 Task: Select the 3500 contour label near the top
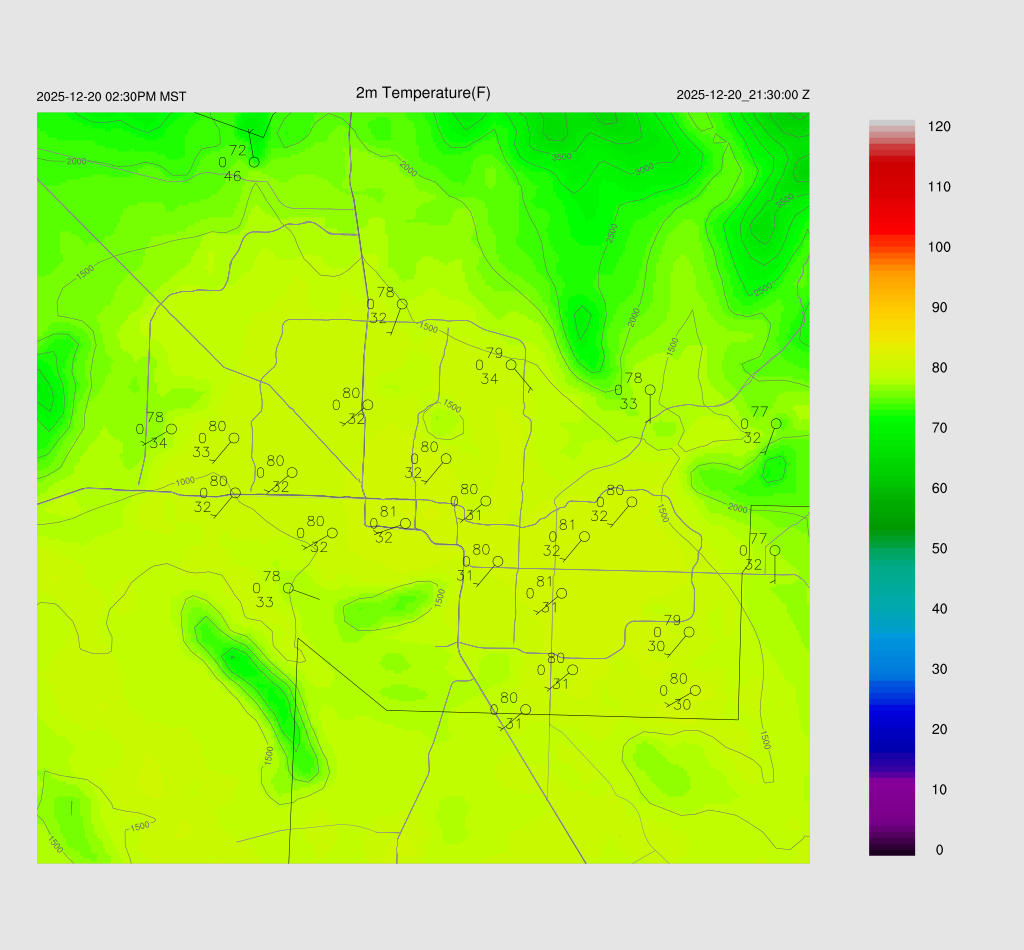pyautogui.click(x=562, y=157)
